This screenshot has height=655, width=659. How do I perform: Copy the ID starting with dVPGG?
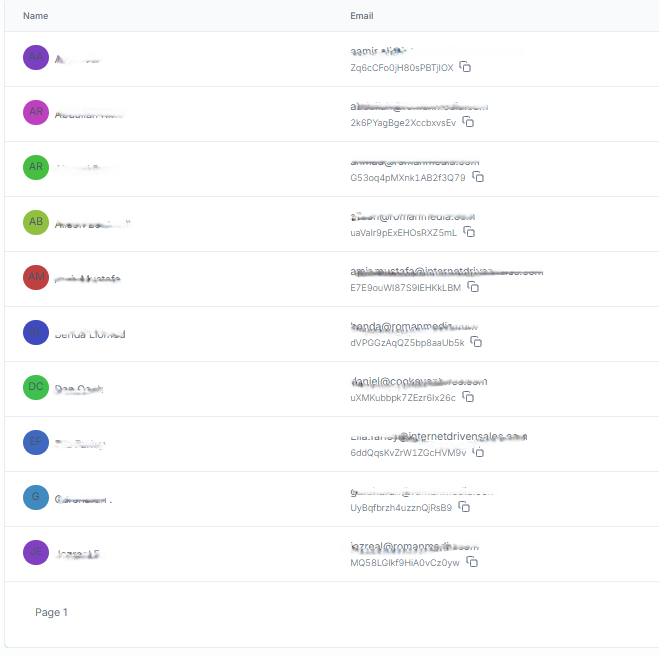point(477,343)
